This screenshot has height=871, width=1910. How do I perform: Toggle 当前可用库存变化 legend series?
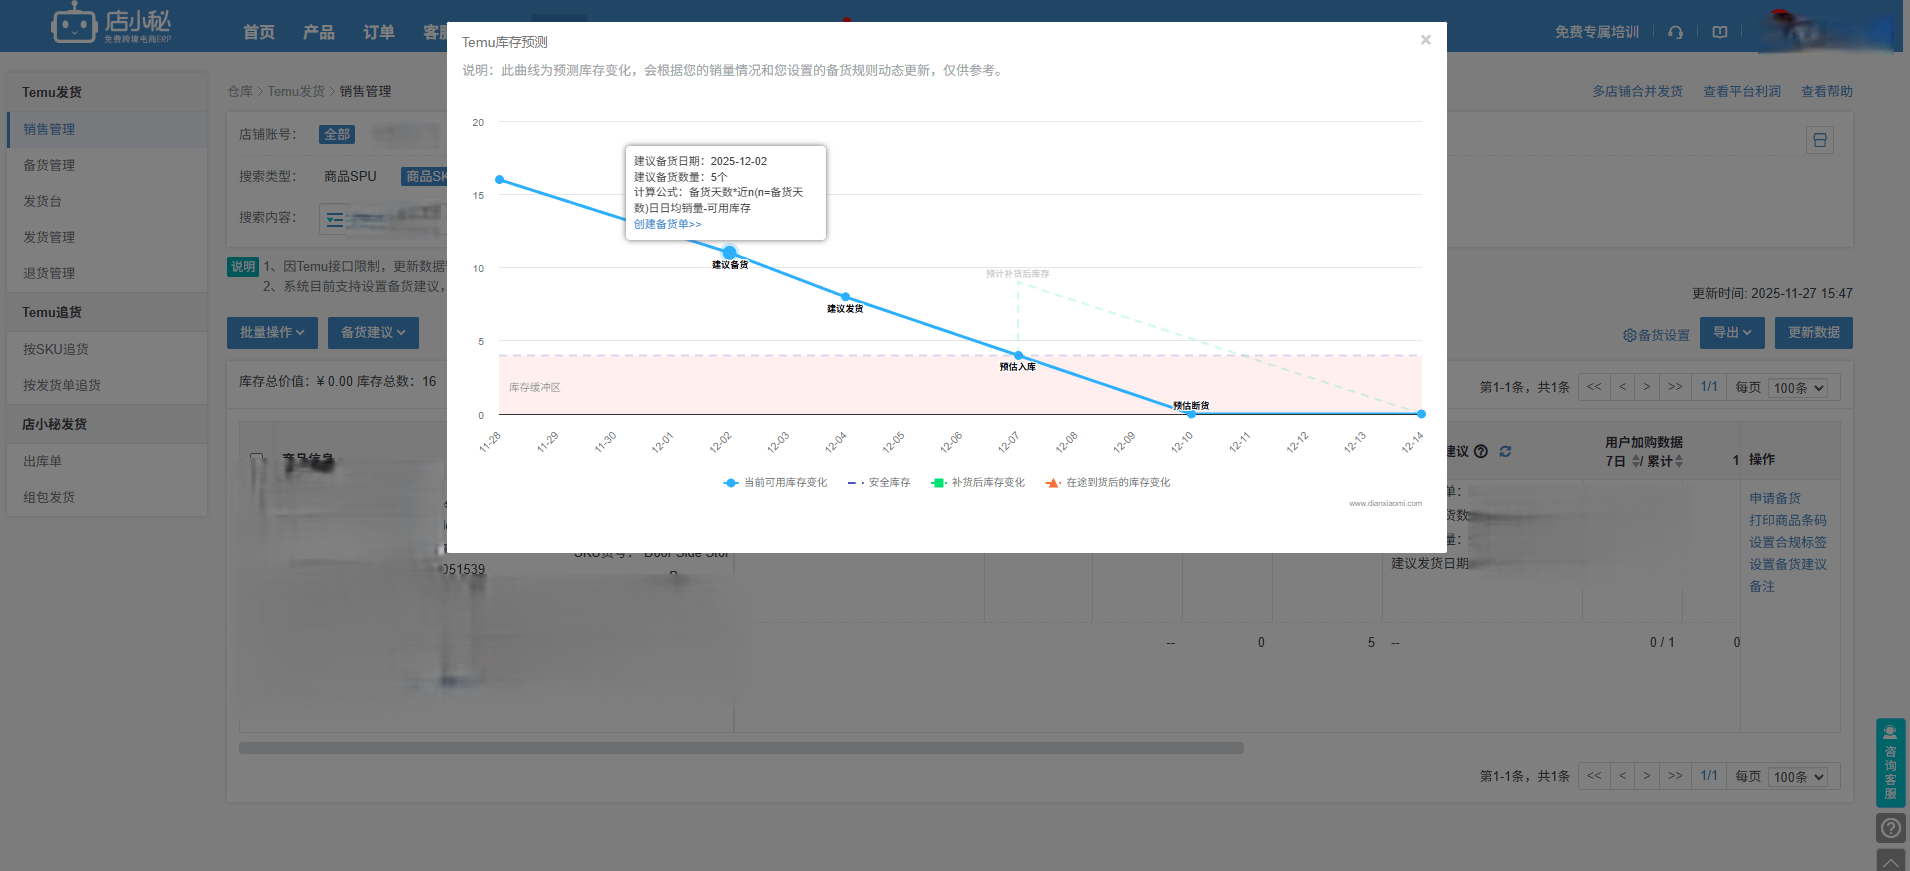coord(776,483)
